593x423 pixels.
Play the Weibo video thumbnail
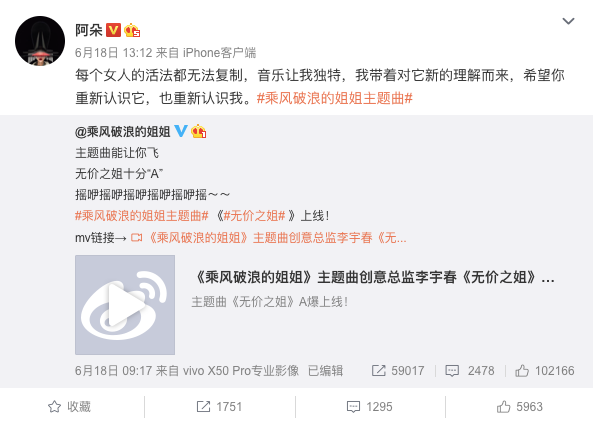[125, 305]
